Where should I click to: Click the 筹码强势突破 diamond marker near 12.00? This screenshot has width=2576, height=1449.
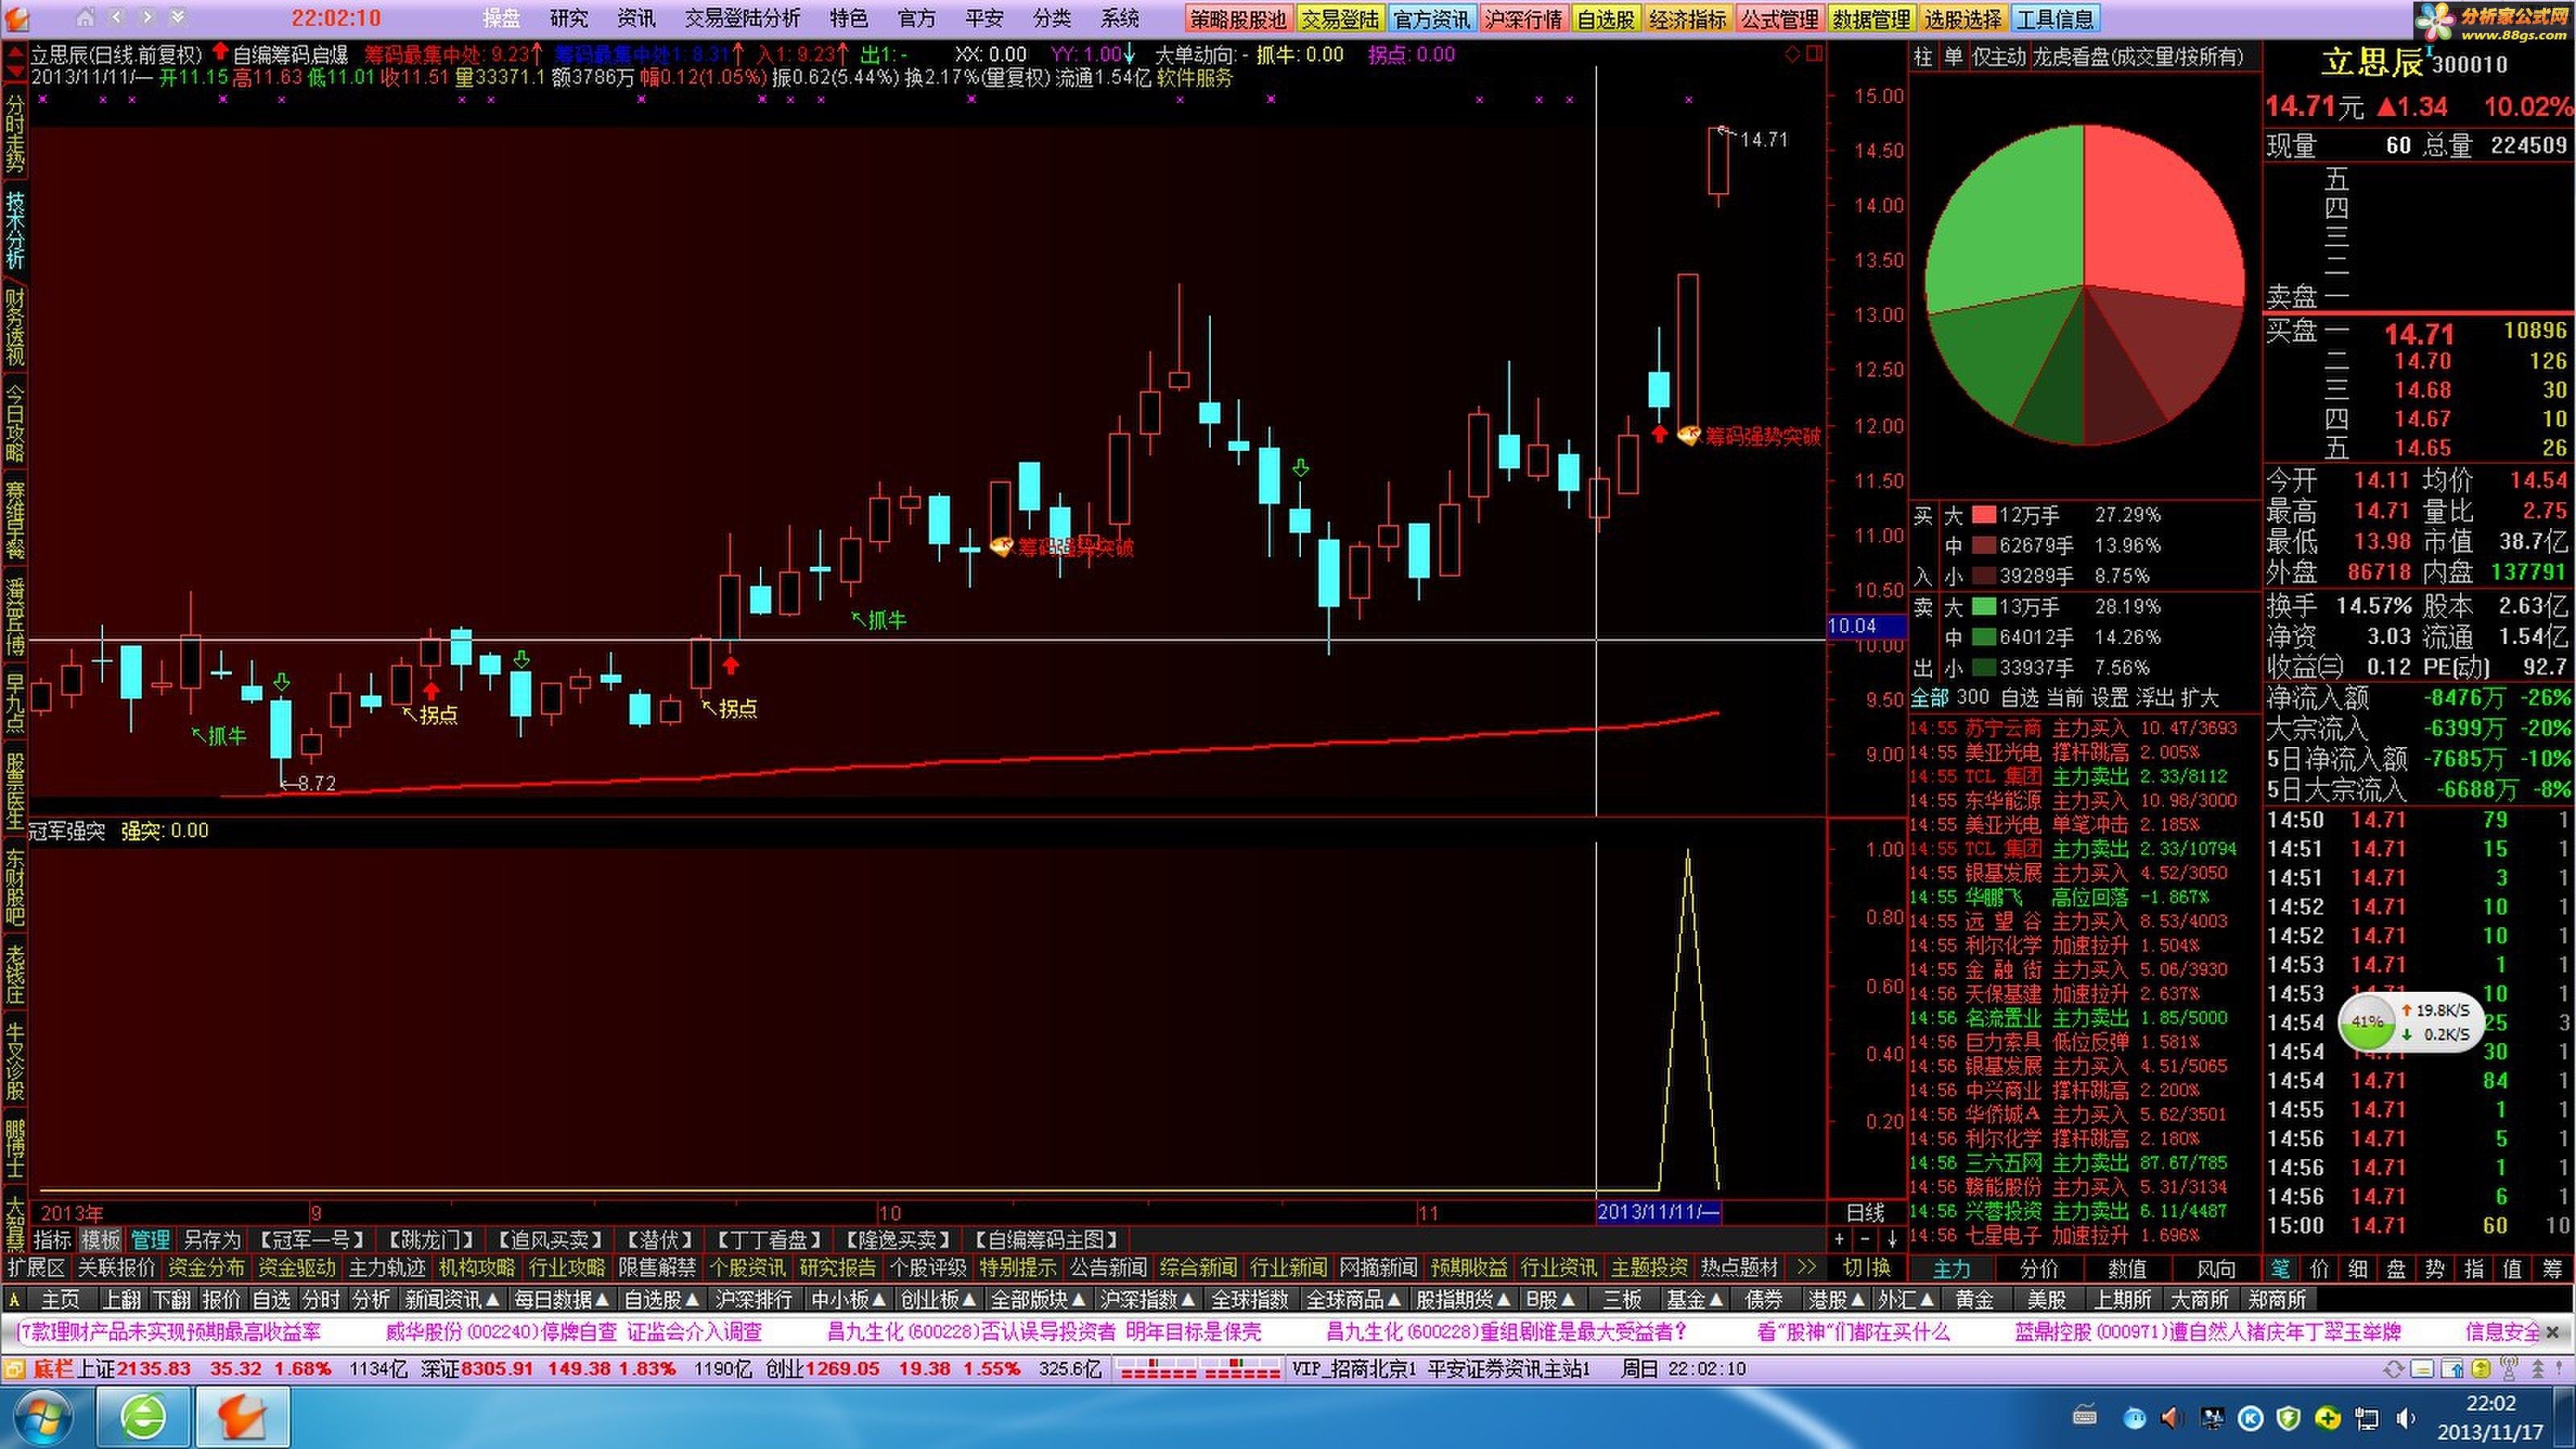click(x=1689, y=436)
